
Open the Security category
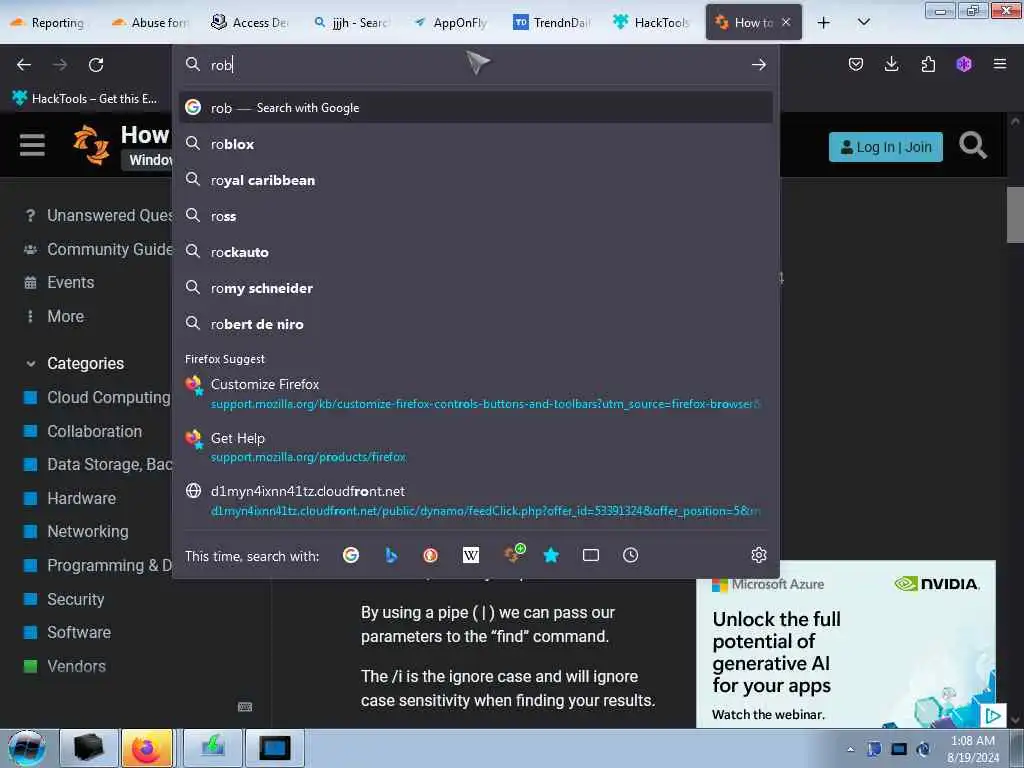coord(64,599)
